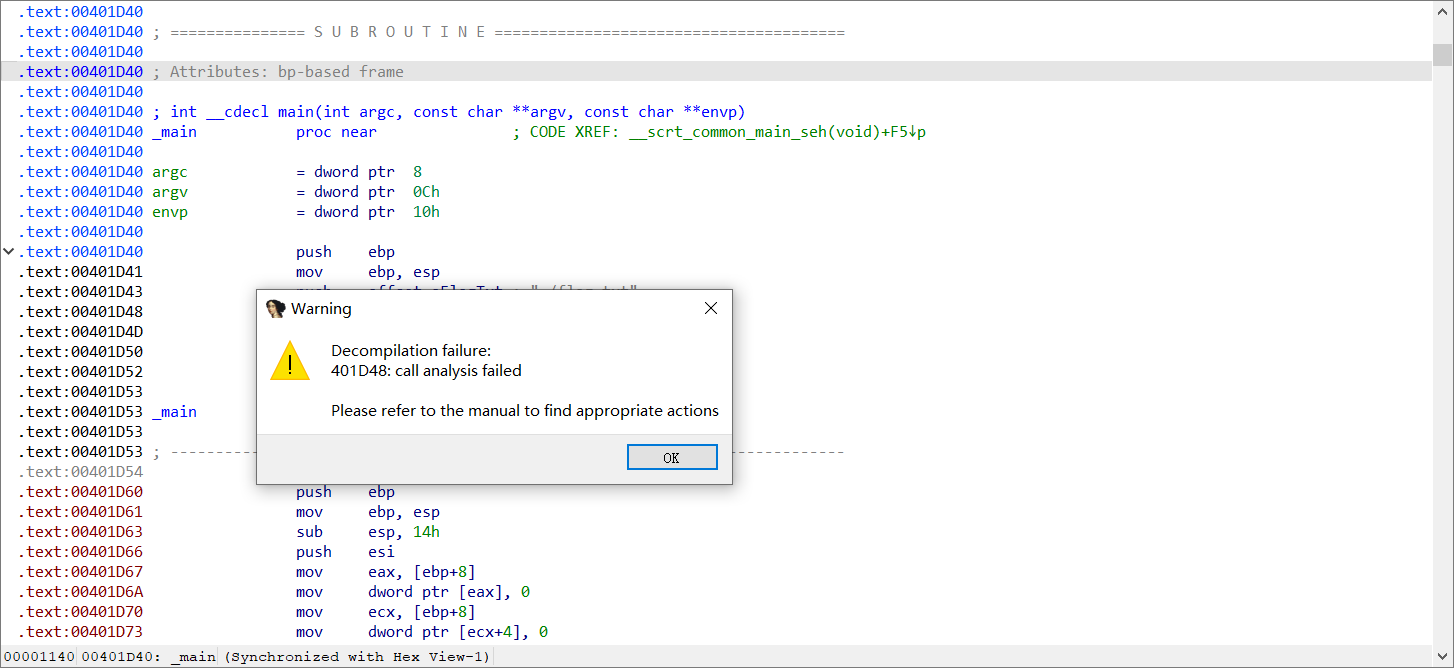The image size is (1454, 668).
Task: Click the scrollbar down arrow
Action: pyautogui.click(x=1442, y=655)
